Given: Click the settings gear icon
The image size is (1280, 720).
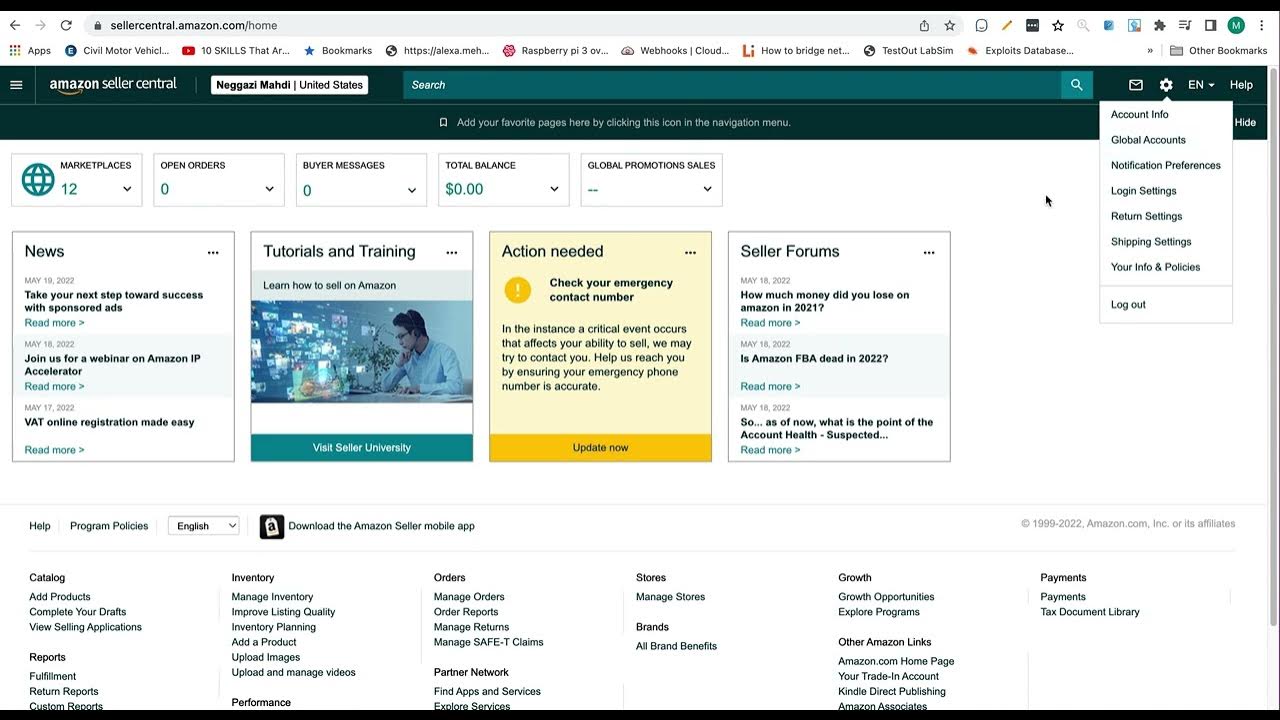Looking at the screenshot, I should pos(1166,85).
